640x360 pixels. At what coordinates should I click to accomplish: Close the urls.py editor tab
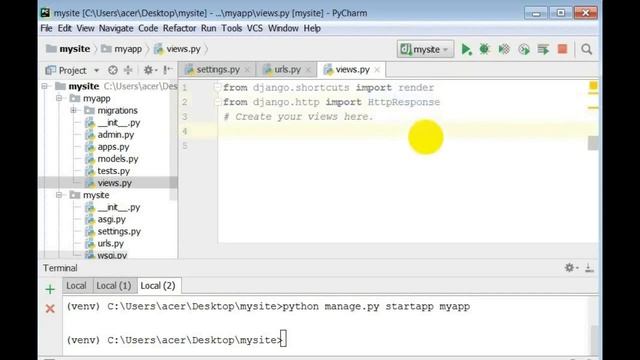tap(308, 70)
